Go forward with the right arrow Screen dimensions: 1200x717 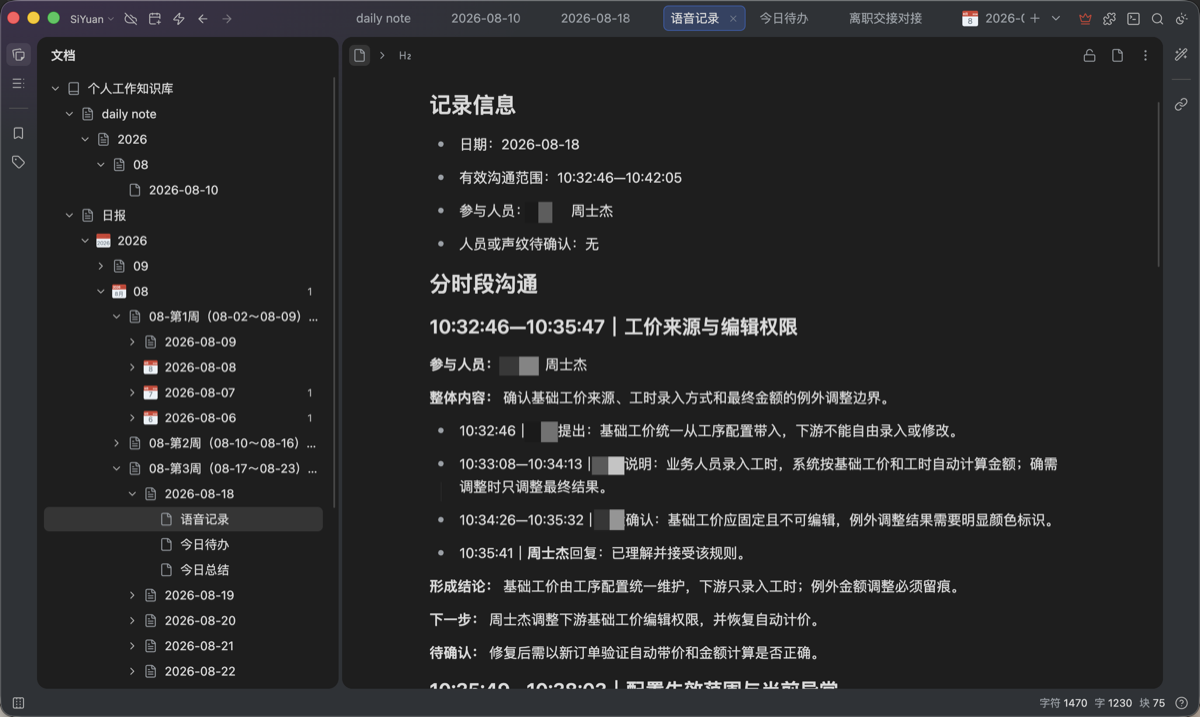click(227, 19)
